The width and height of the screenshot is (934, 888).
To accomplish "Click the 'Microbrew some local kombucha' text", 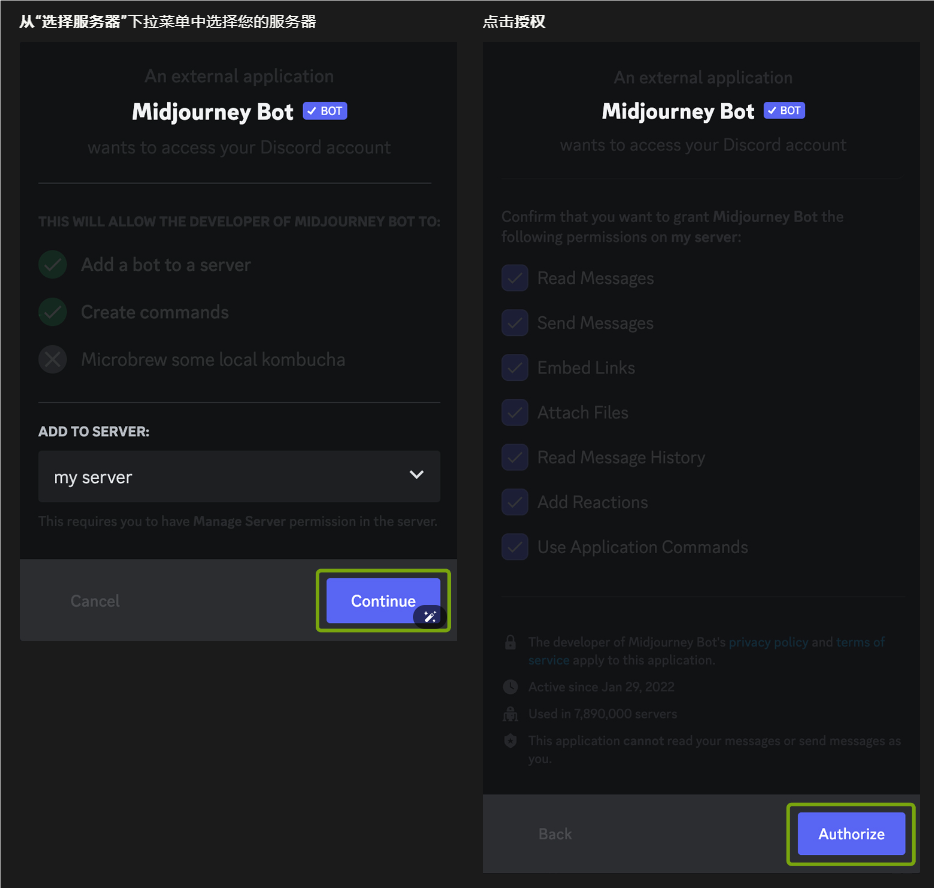I will [x=213, y=360].
